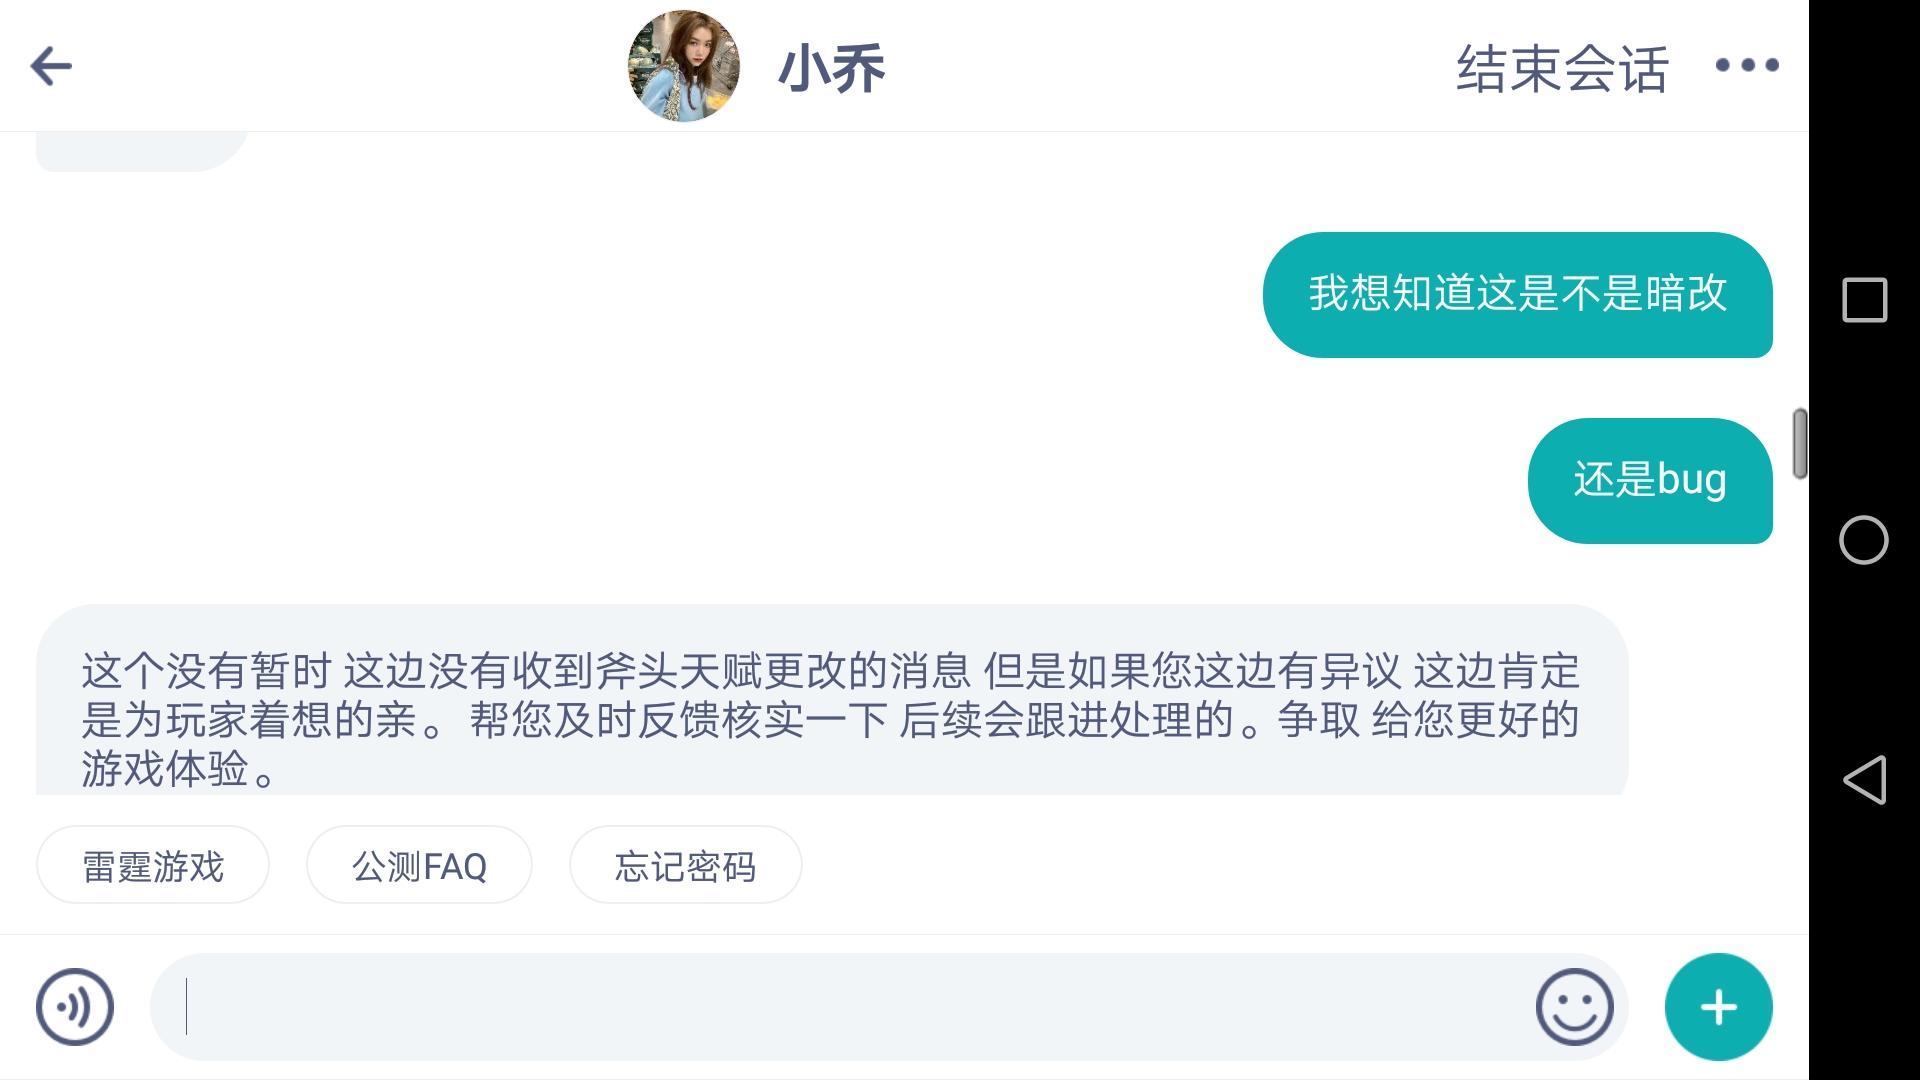The image size is (1920, 1080).
Task: Tap the back arrow icon
Action: (x=51, y=67)
